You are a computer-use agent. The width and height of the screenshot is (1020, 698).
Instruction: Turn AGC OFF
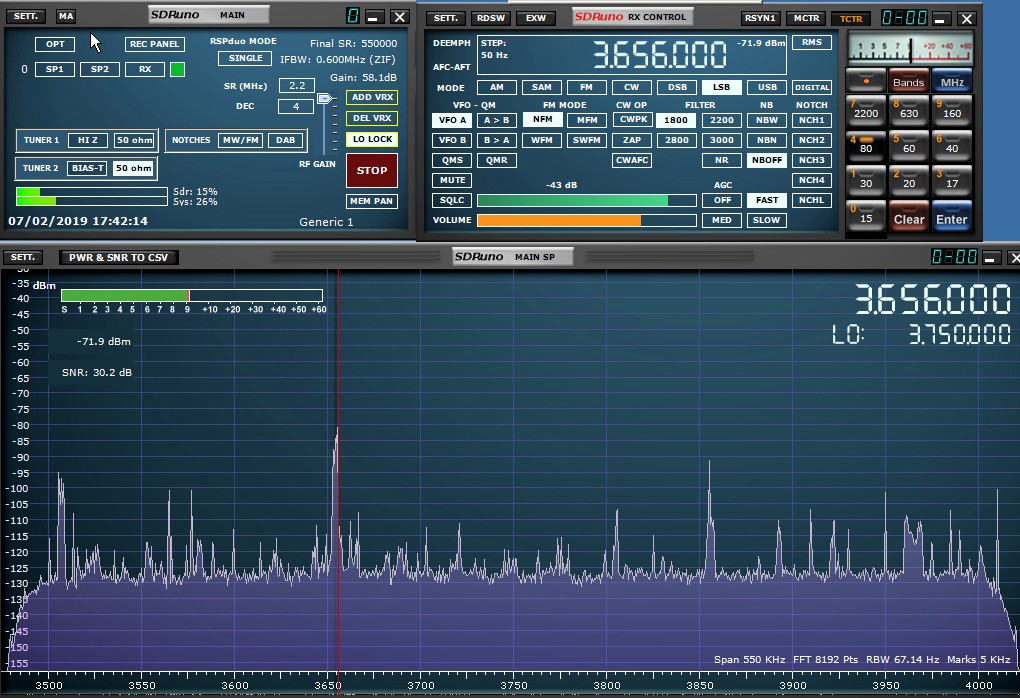(722, 200)
